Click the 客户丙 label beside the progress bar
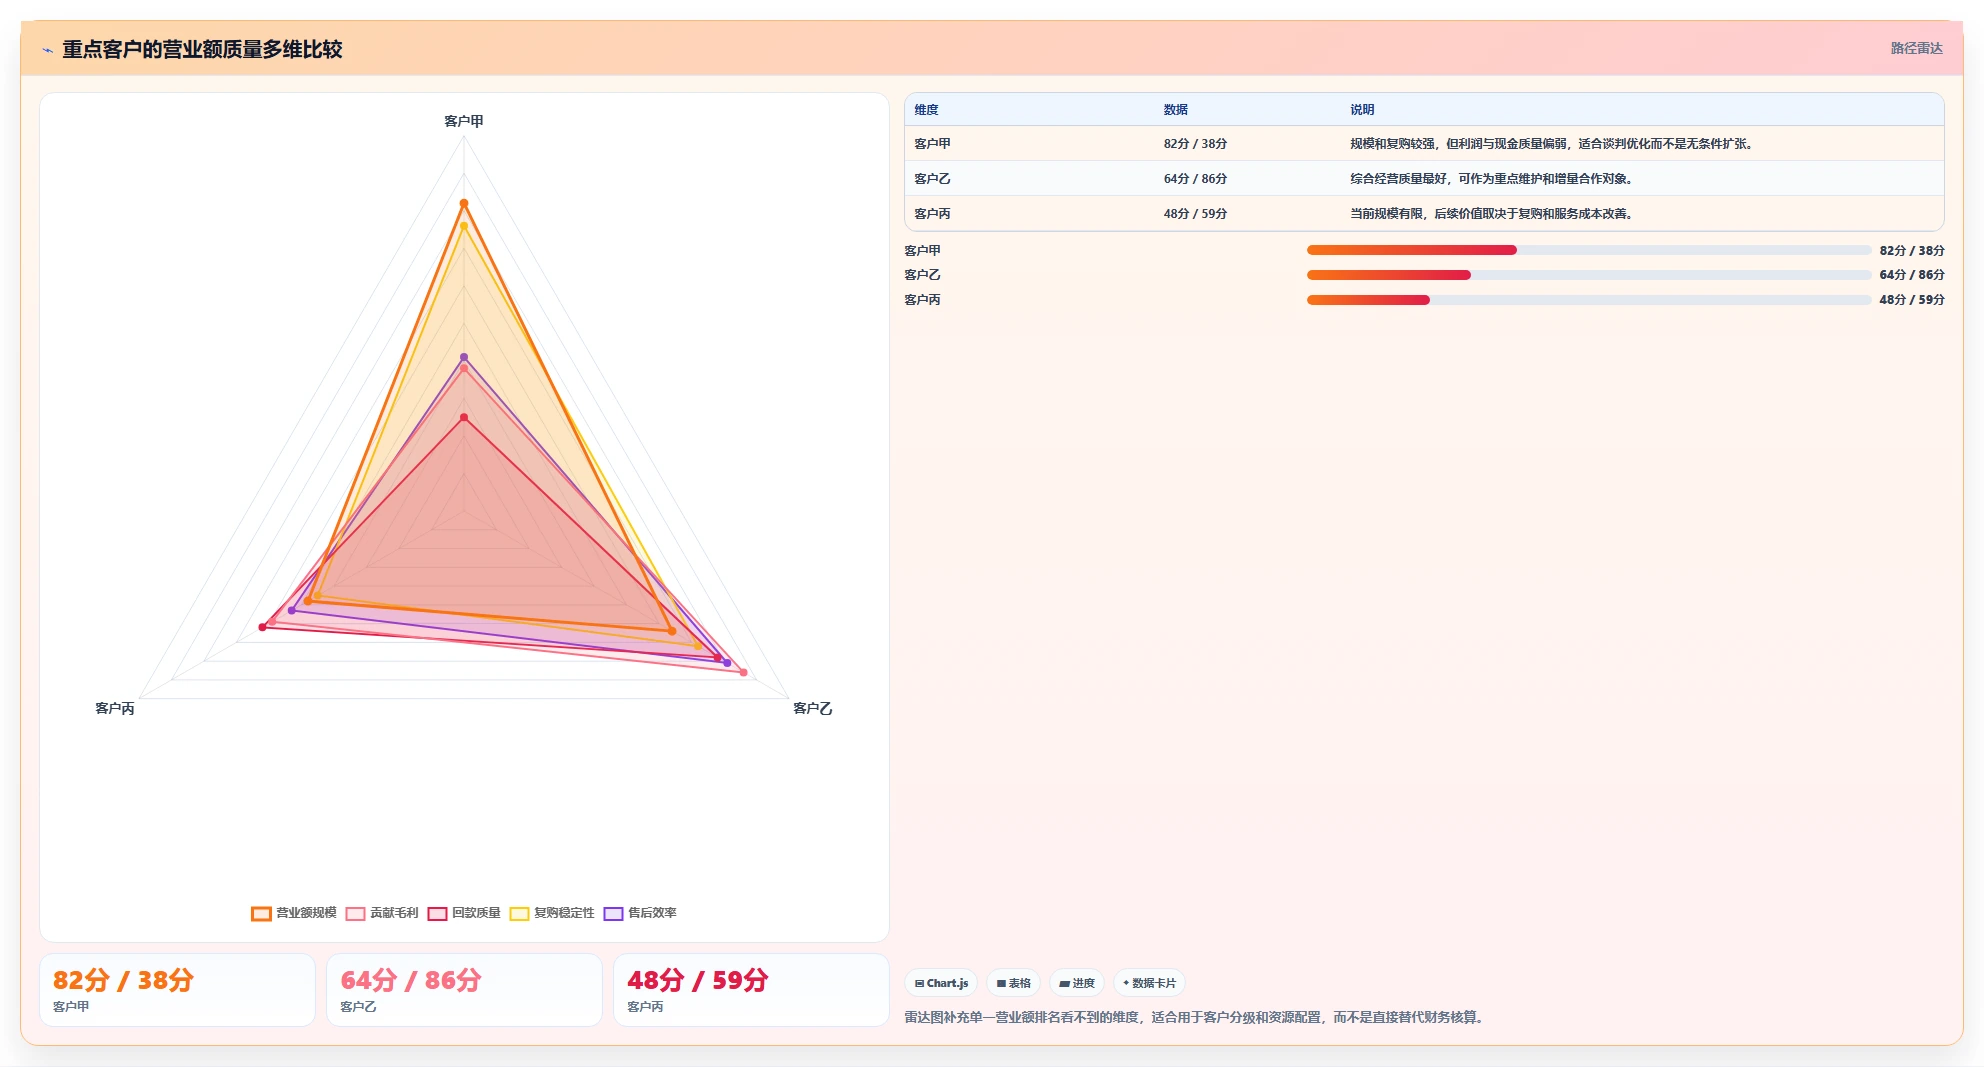Viewport: 1984px width, 1067px height. click(x=922, y=300)
